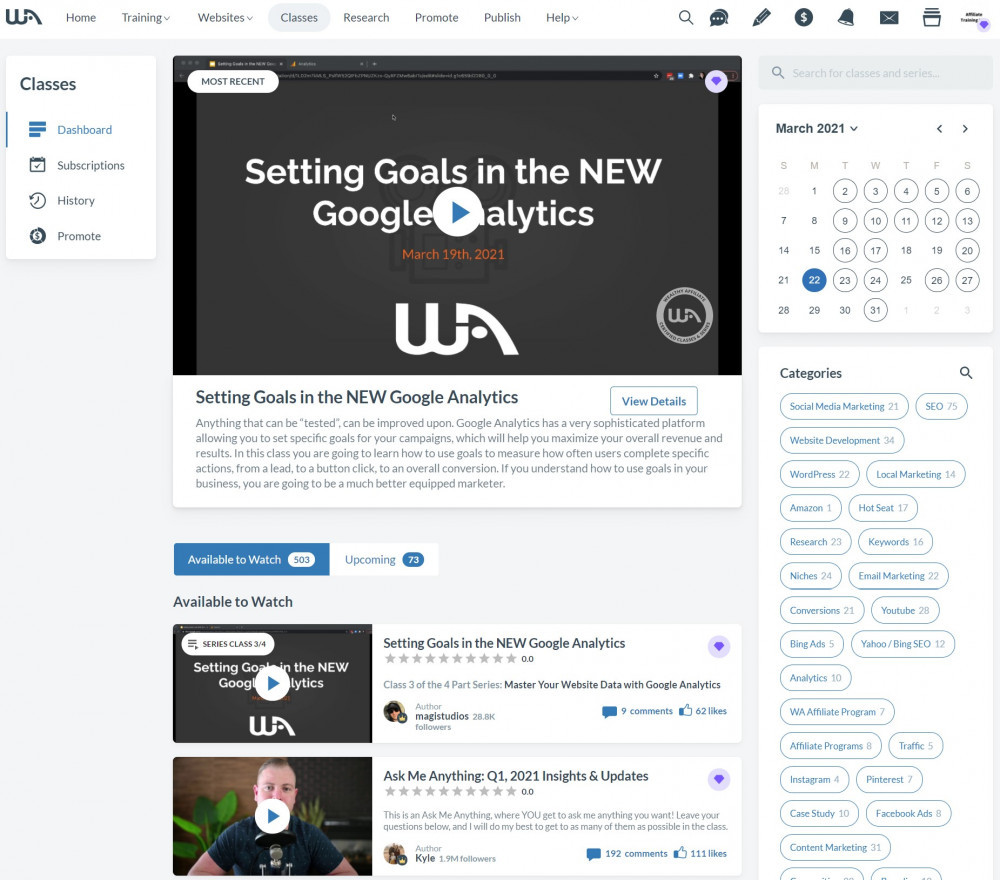Open the Home nav item
Viewport: 1000px width, 880px height.
(x=81, y=18)
